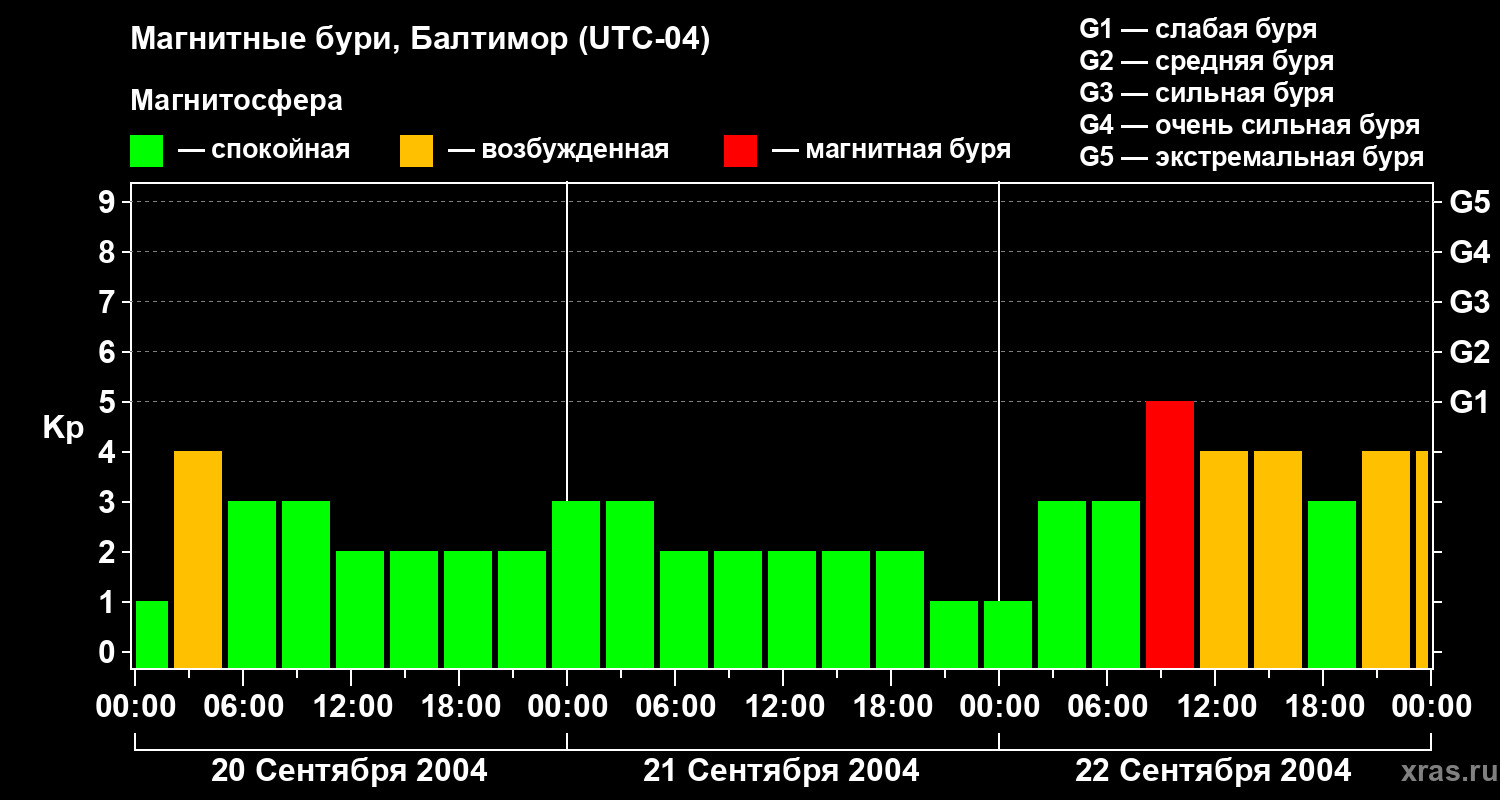
Task: Click the date label «21 Сентября 2004»
Action: [782, 770]
